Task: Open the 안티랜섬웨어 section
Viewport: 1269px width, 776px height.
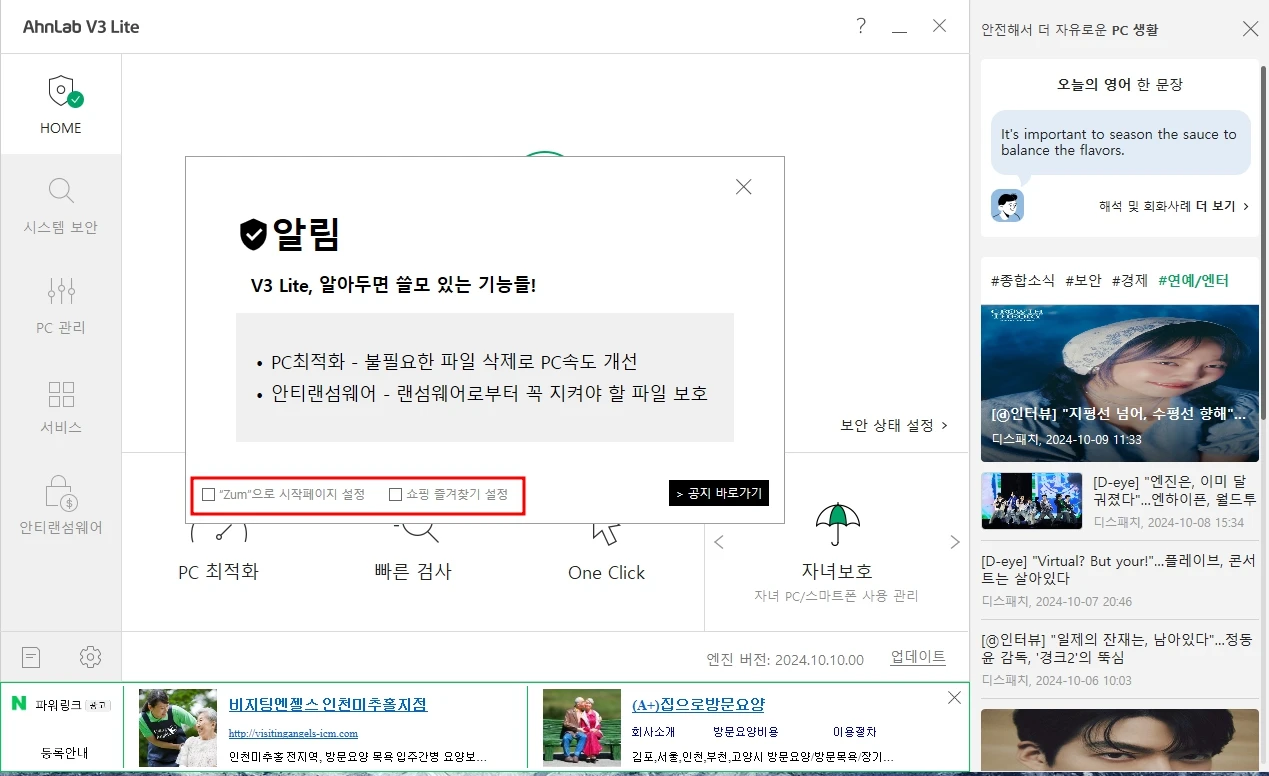Action: 61,504
